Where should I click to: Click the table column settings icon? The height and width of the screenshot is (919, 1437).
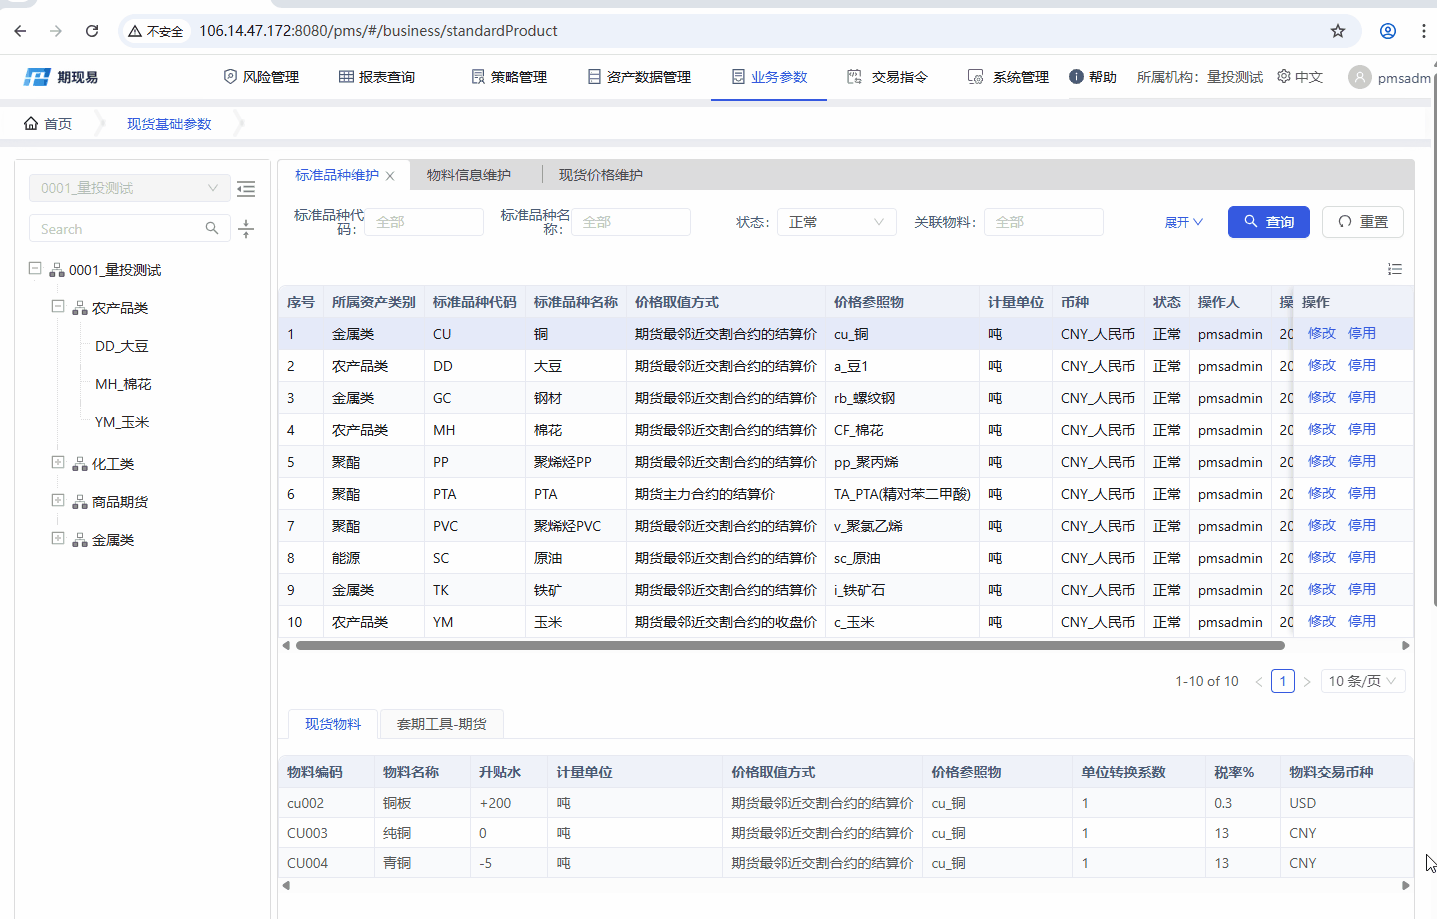coord(1395,269)
